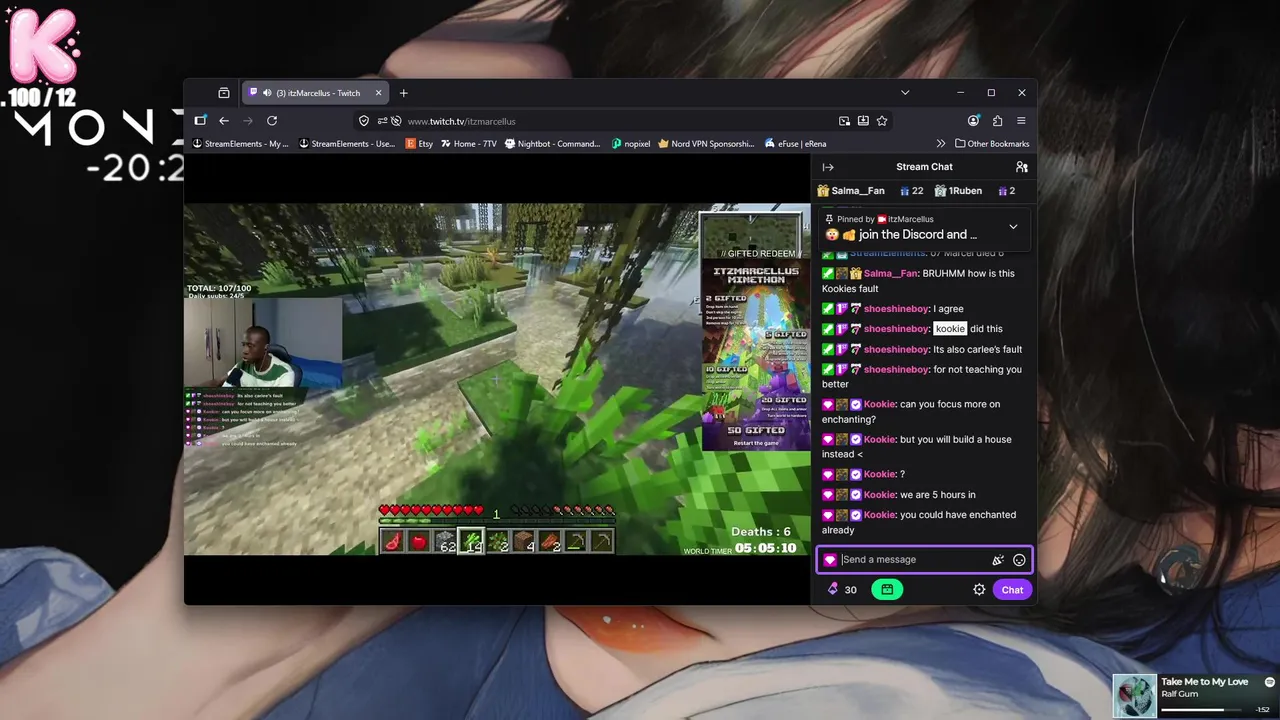Open the eFuse | eRena bookmark
Screen dimensions: 1280x720
tap(797, 144)
